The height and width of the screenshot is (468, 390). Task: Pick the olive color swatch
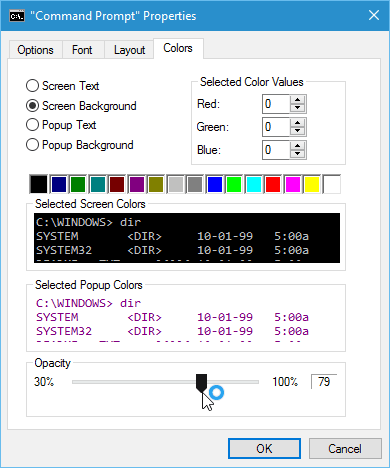(x=156, y=184)
